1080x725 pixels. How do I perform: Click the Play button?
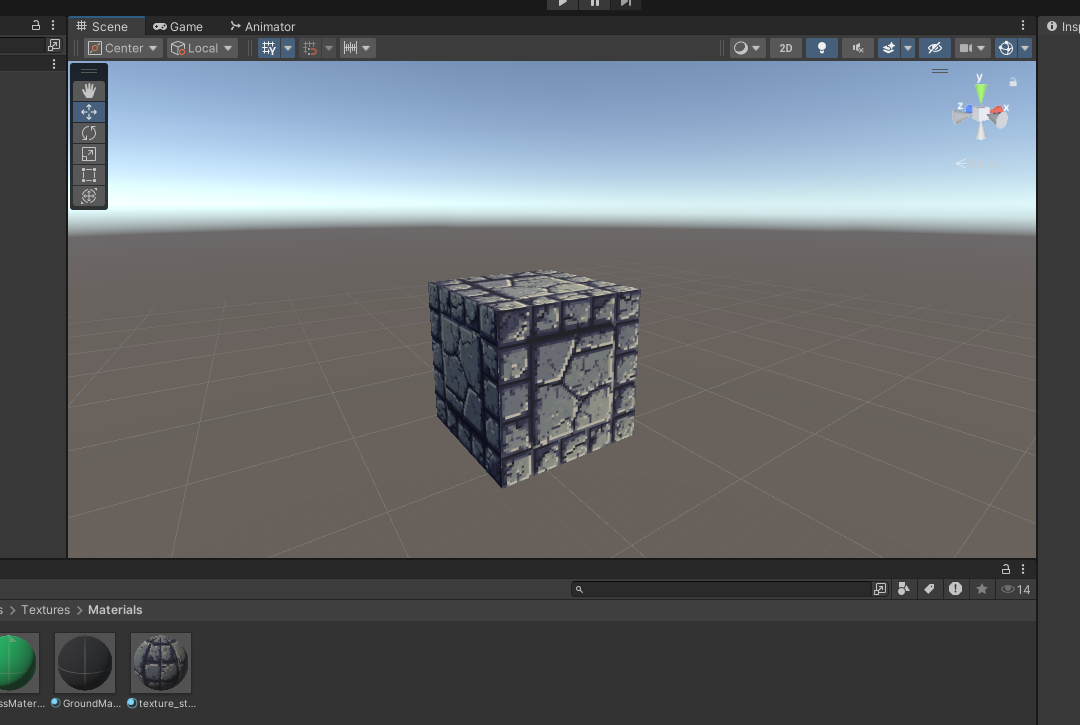563,3
